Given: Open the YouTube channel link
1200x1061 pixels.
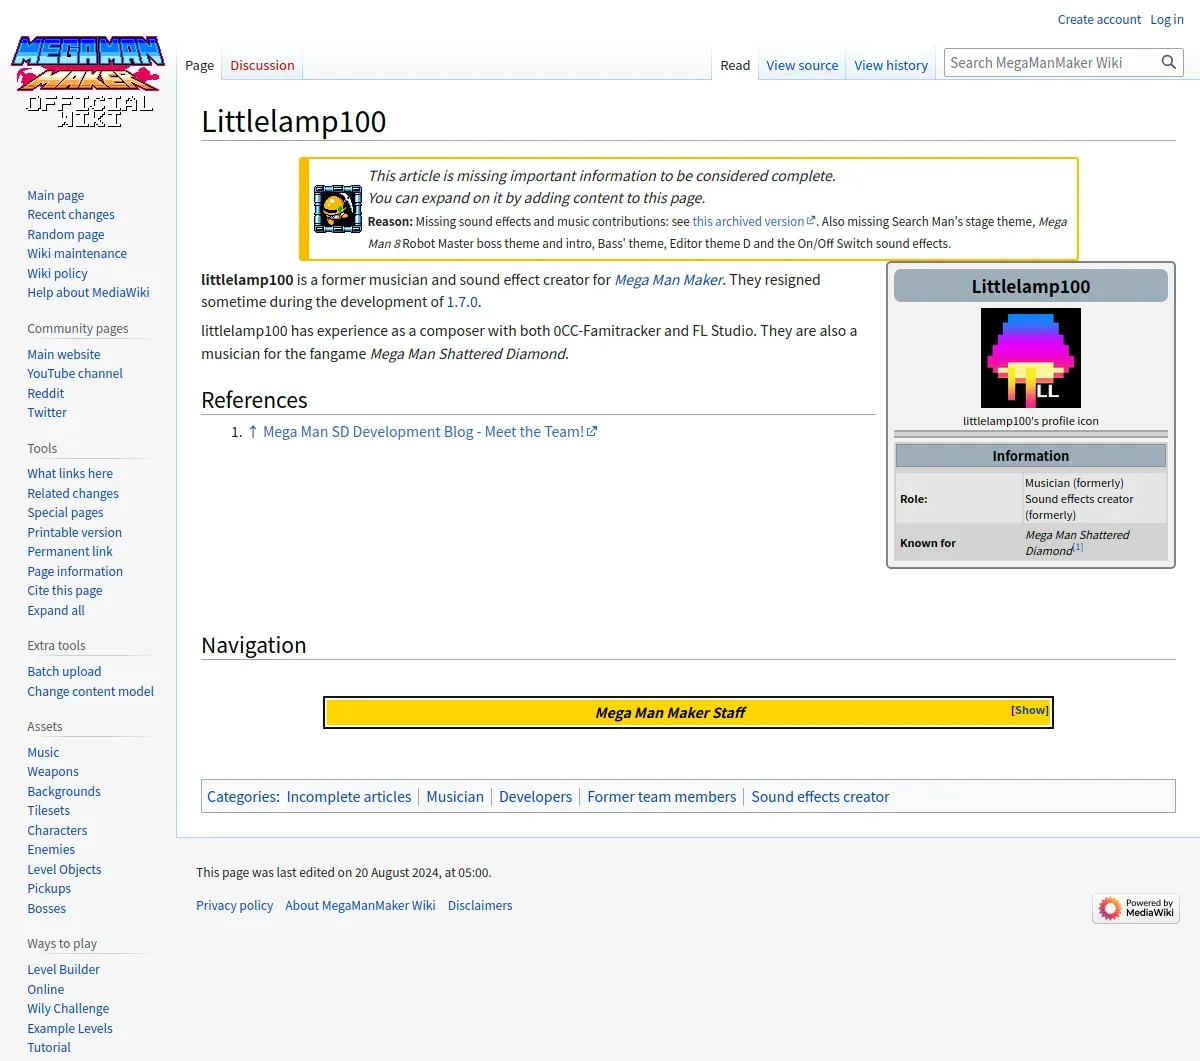Looking at the screenshot, I should 75,373.
